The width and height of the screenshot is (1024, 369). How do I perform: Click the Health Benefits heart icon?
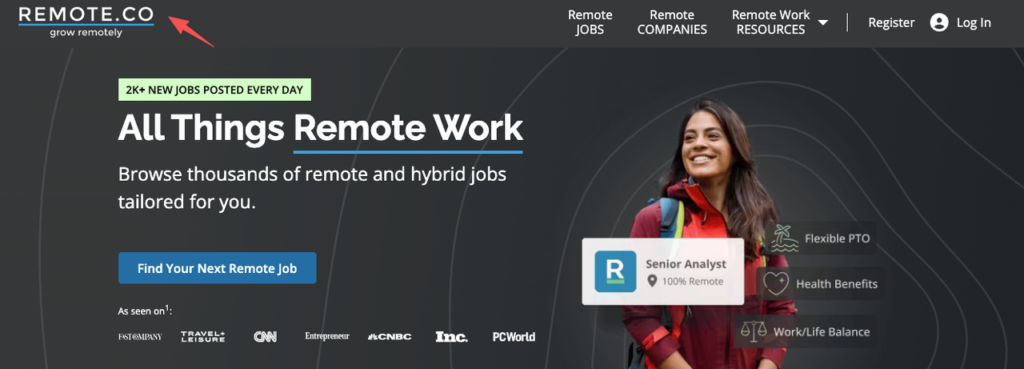776,284
